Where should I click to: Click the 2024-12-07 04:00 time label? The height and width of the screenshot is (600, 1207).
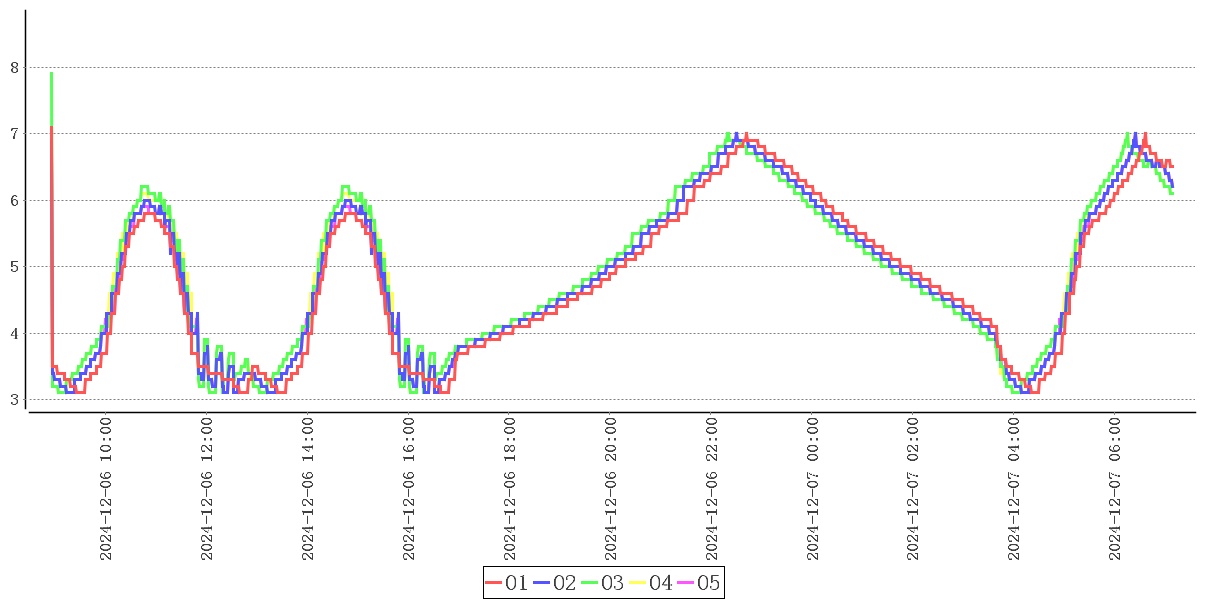[x=1014, y=490]
